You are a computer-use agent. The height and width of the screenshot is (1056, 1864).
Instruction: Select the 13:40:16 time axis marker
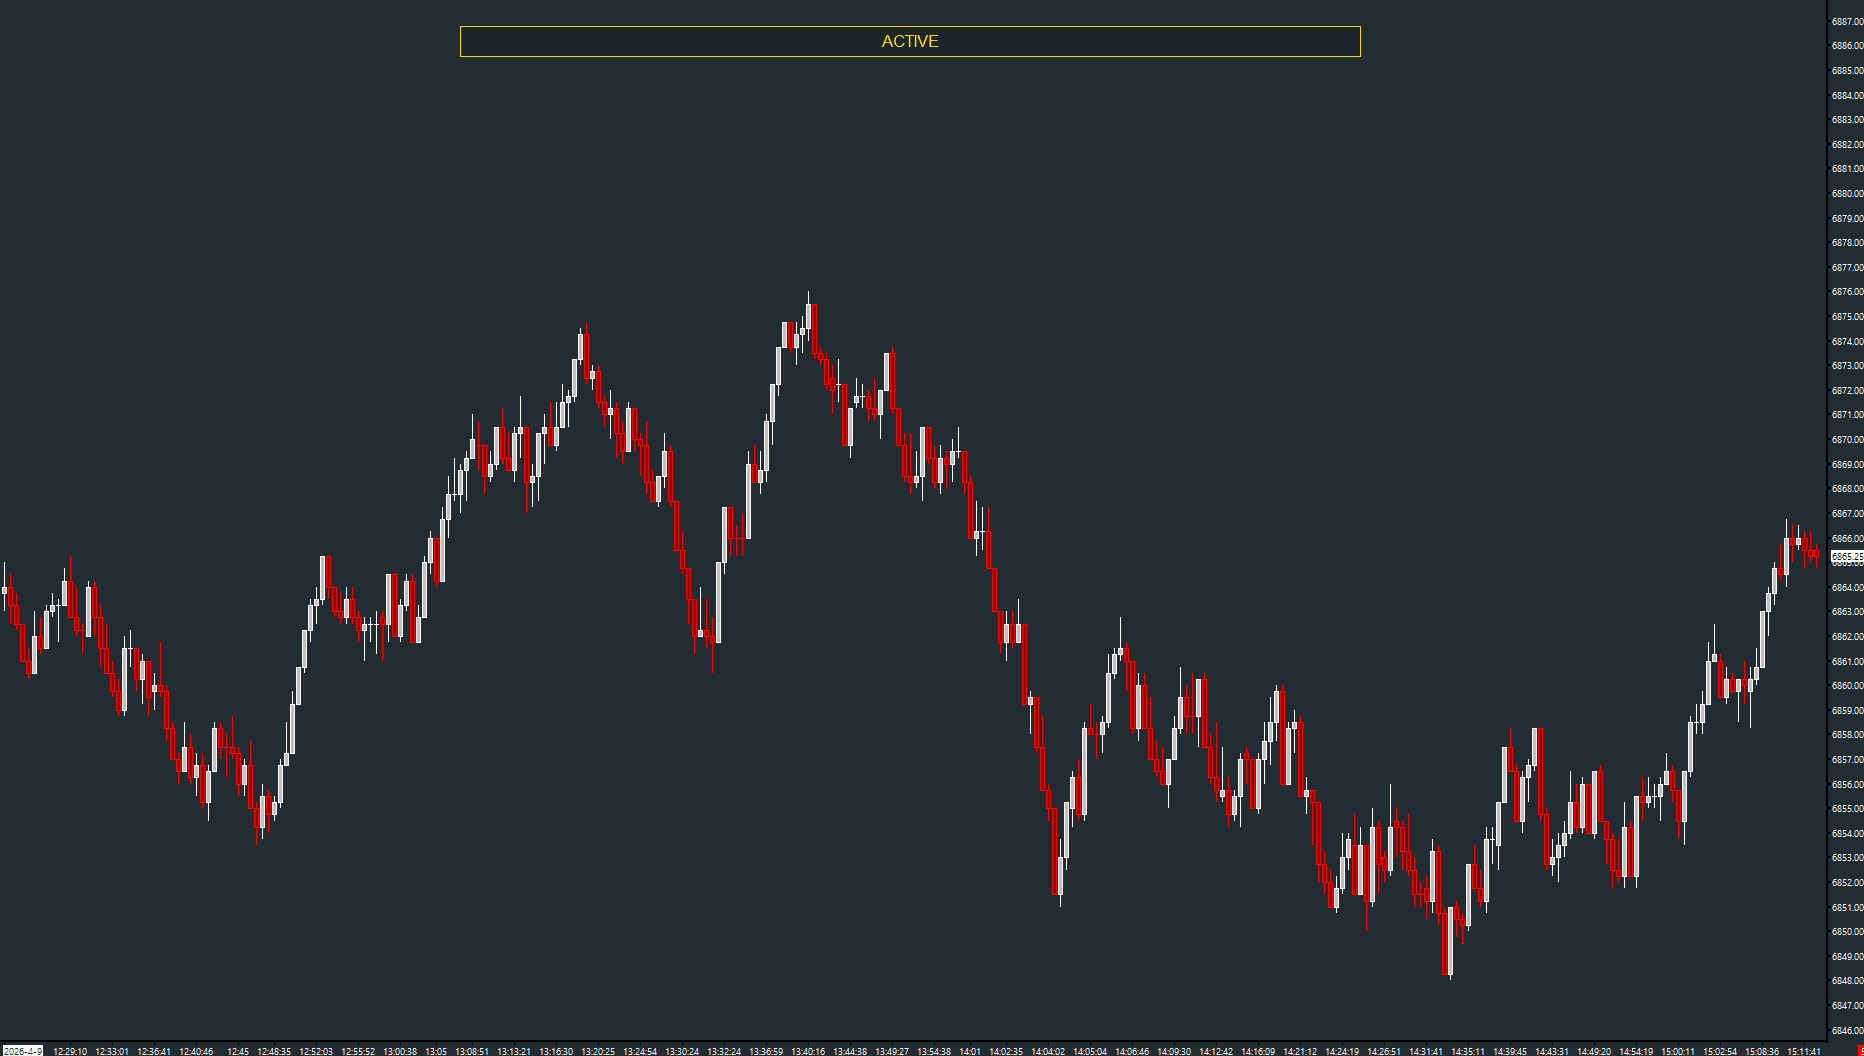point(808,1051)
